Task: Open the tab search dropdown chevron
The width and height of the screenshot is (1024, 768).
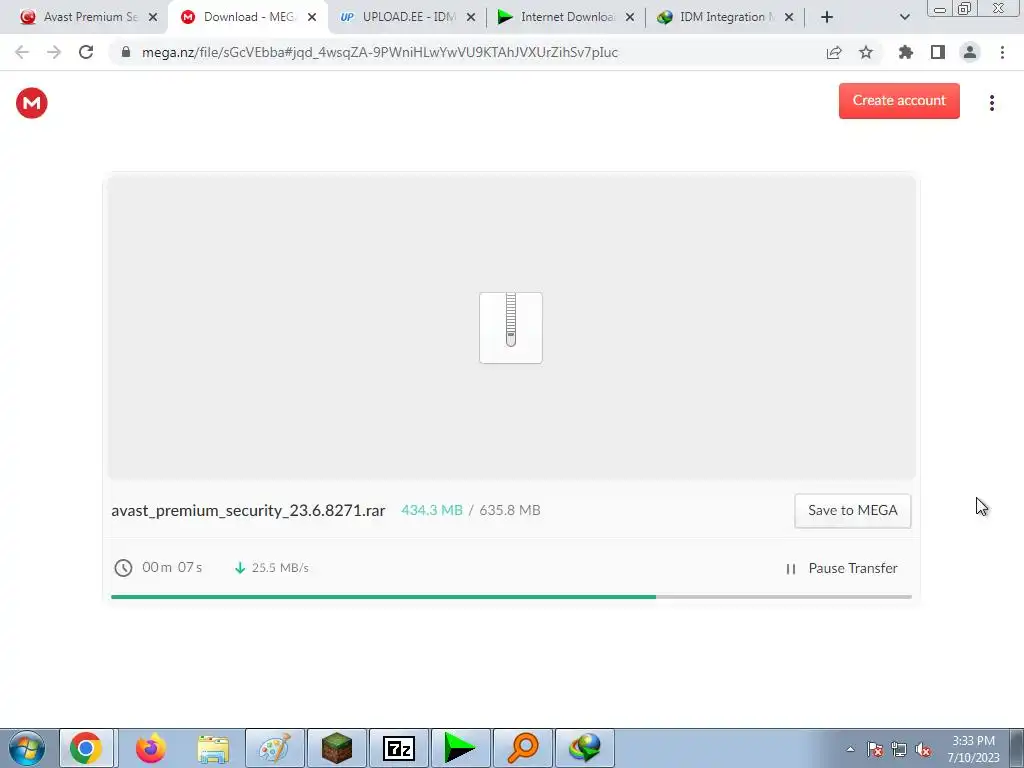Action: pos(904,17)
